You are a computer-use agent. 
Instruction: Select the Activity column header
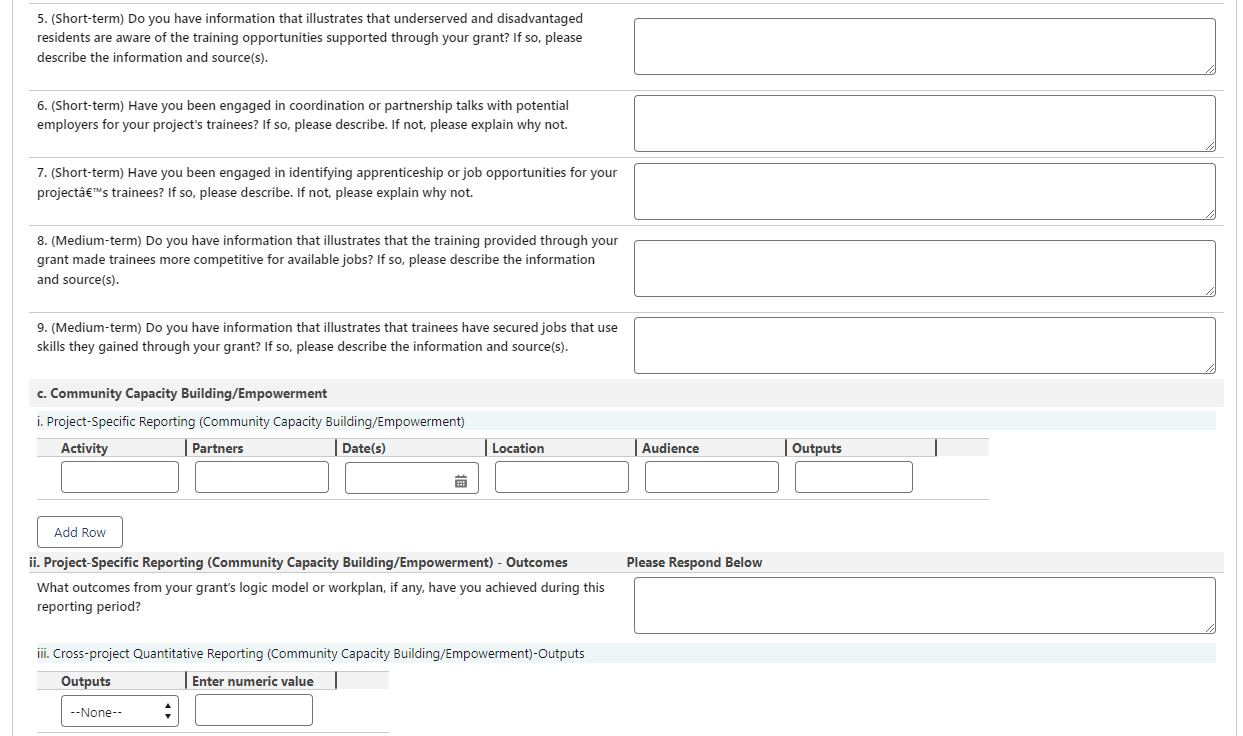tap(84, 448)
